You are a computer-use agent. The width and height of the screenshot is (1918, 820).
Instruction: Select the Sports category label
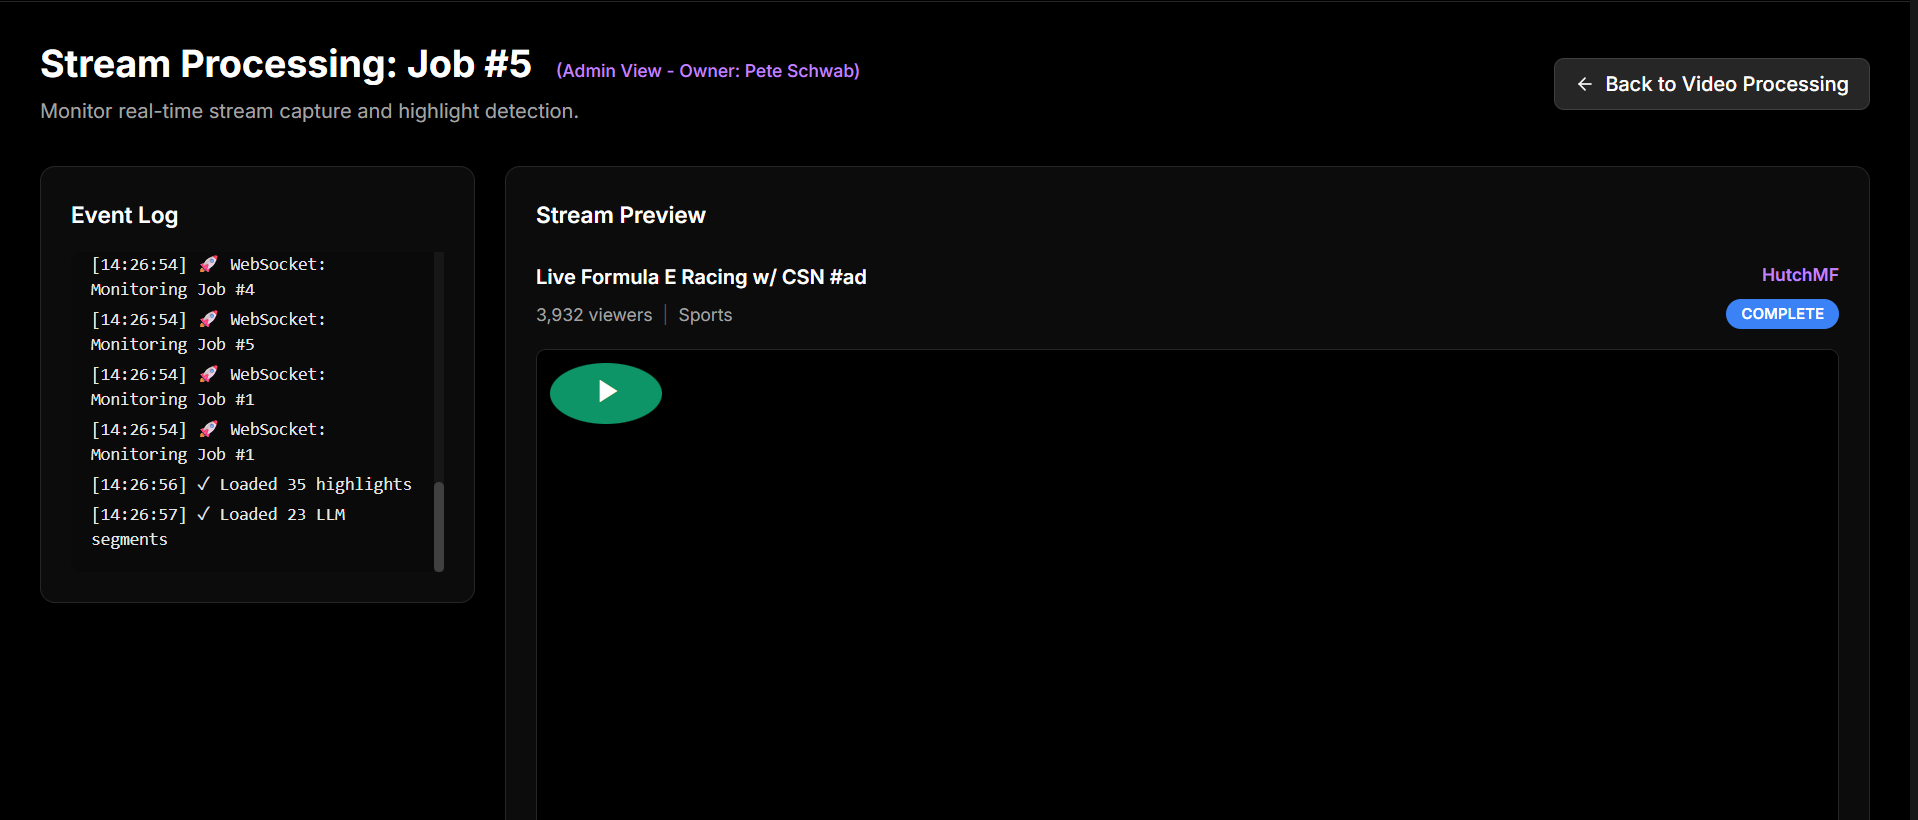click(705, 315)
